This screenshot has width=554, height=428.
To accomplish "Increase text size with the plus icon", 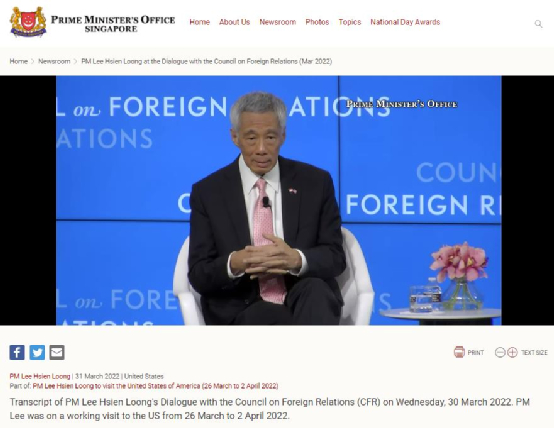I will [x=512, y=352].
